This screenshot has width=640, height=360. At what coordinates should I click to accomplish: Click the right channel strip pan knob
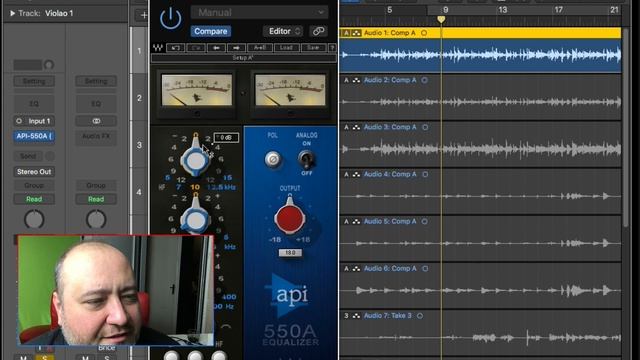click(x=96, y=220)
